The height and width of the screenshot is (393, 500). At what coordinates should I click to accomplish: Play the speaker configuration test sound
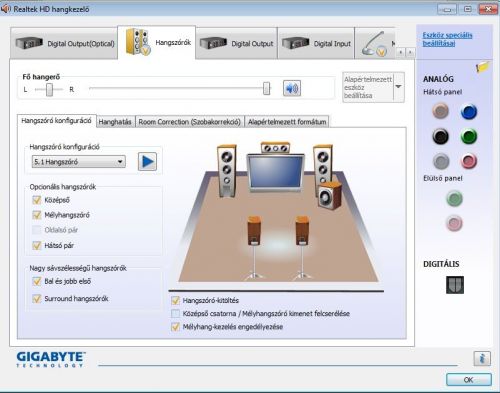[147, 162]
